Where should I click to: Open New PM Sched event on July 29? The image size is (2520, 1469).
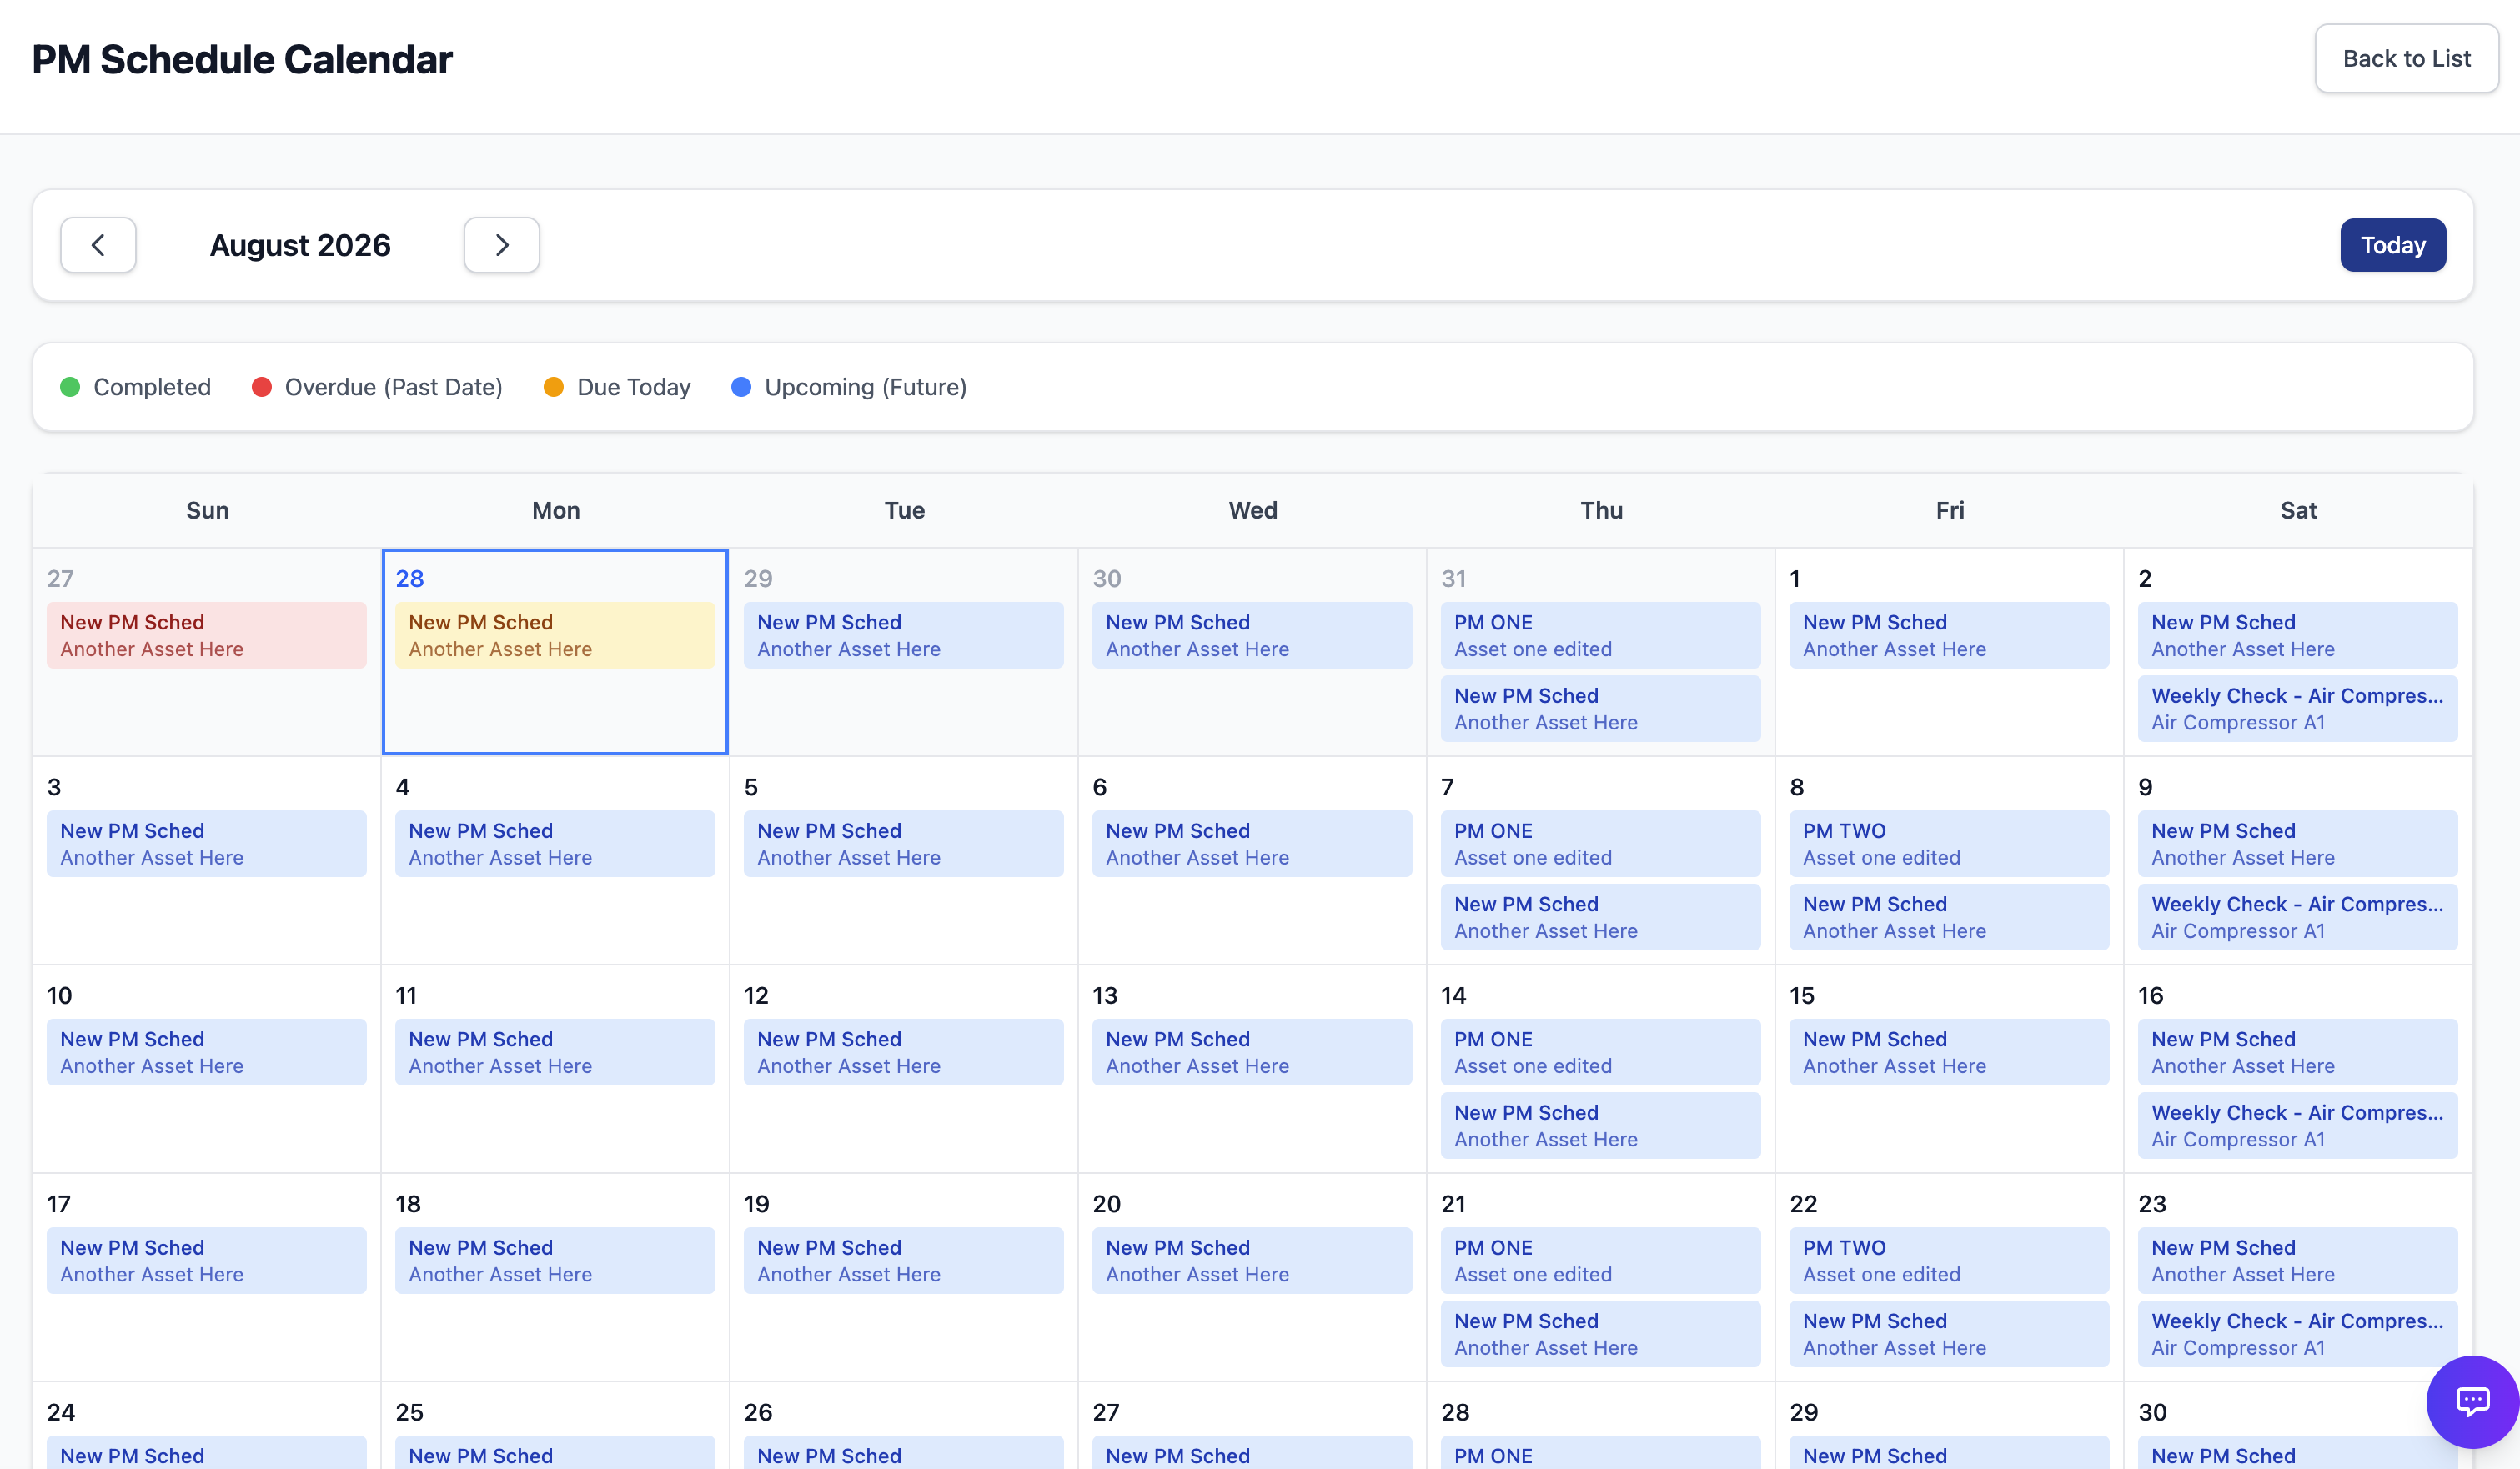[x=904, y=635]
